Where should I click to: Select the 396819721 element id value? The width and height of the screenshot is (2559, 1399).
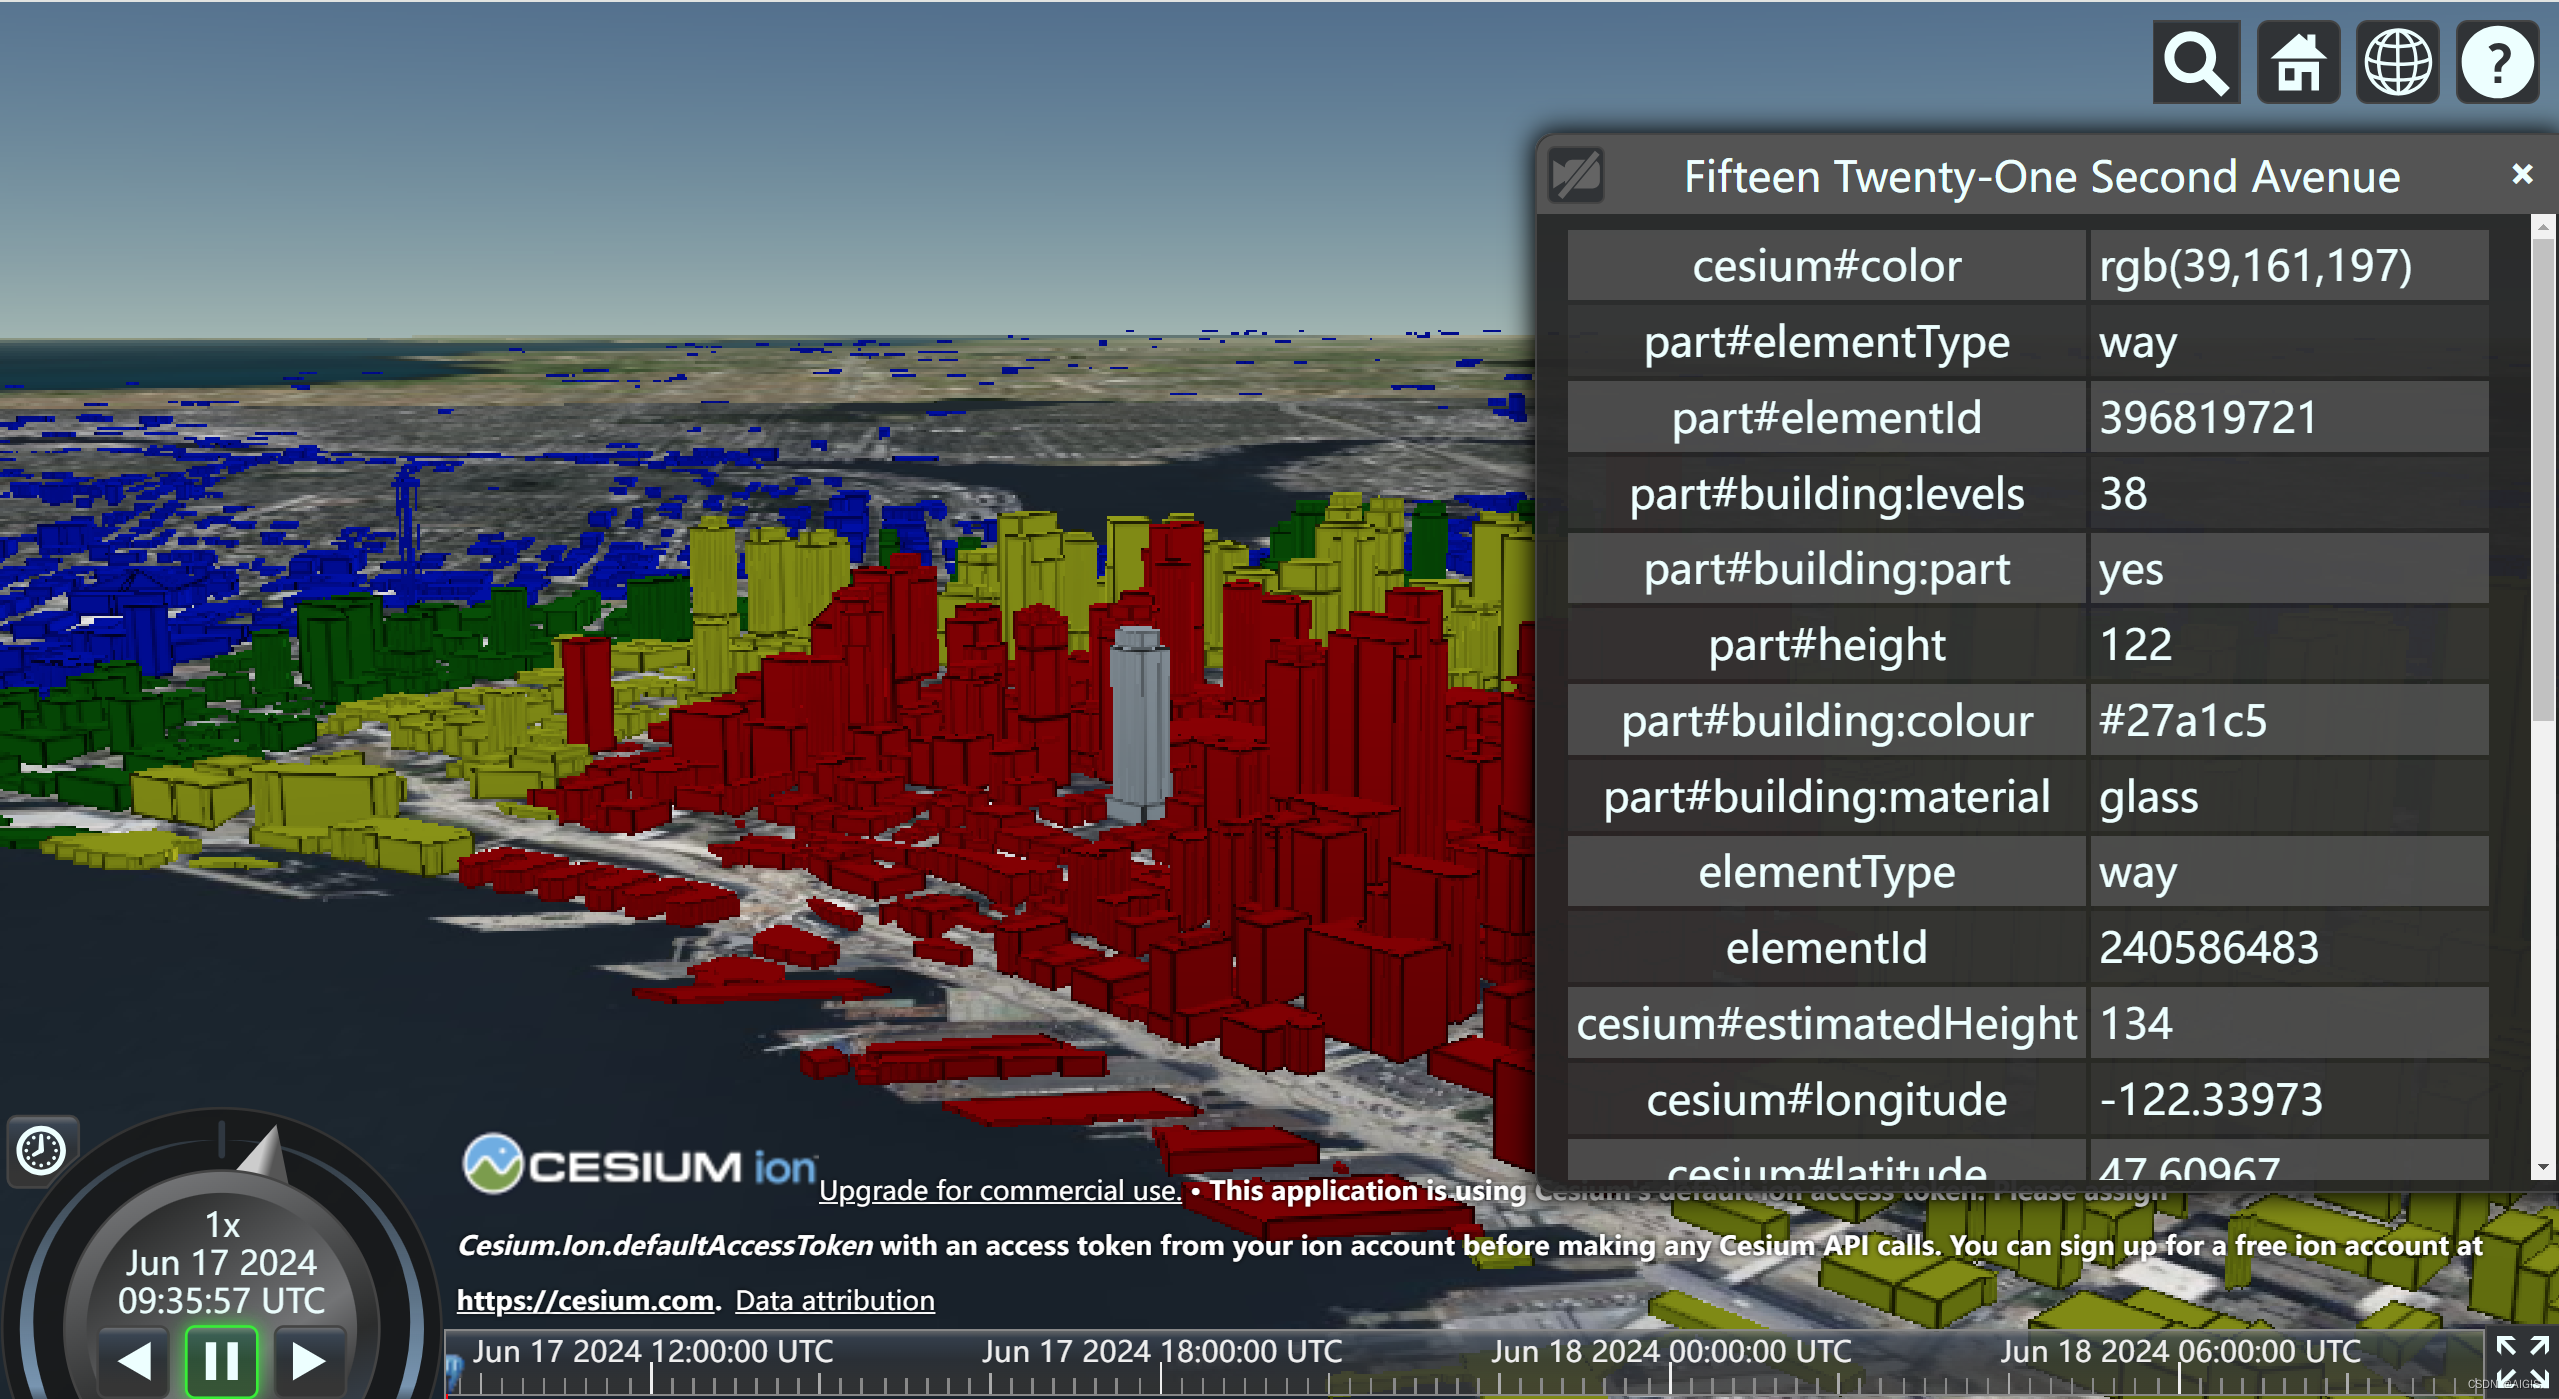tap(2208, 417)
